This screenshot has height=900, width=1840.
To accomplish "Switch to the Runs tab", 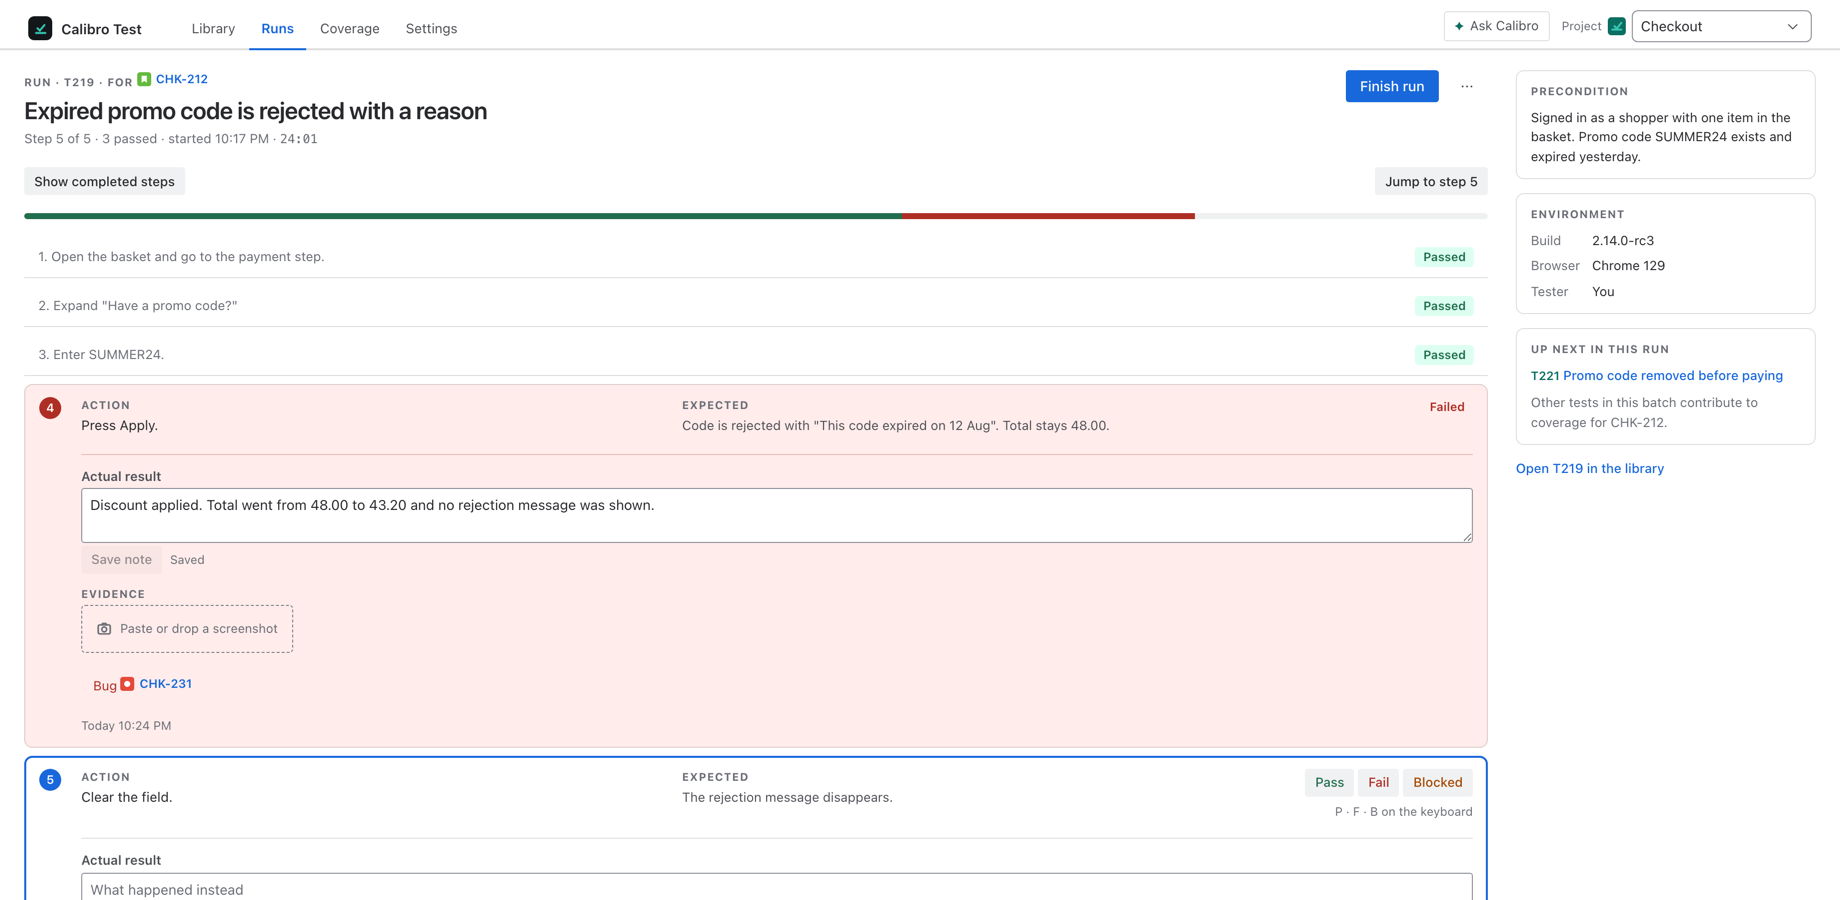I will click(x=277, y=28).
